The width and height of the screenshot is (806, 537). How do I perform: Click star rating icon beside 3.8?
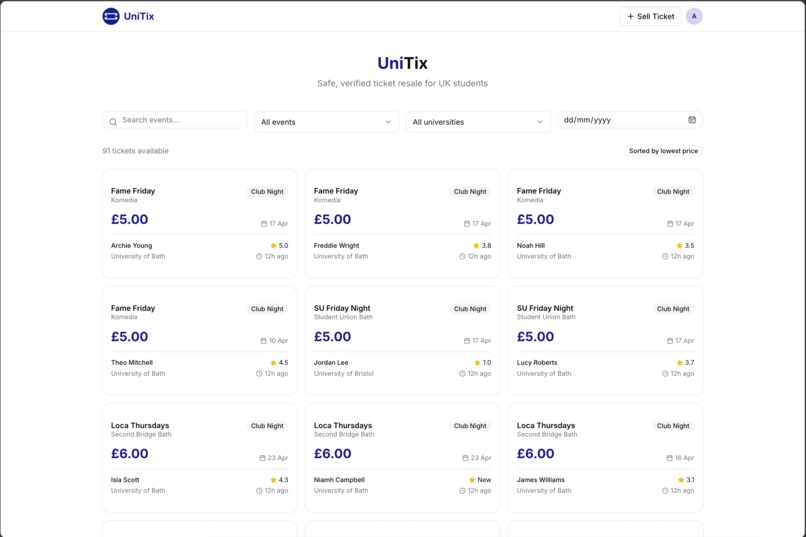(x=476, y=246)
